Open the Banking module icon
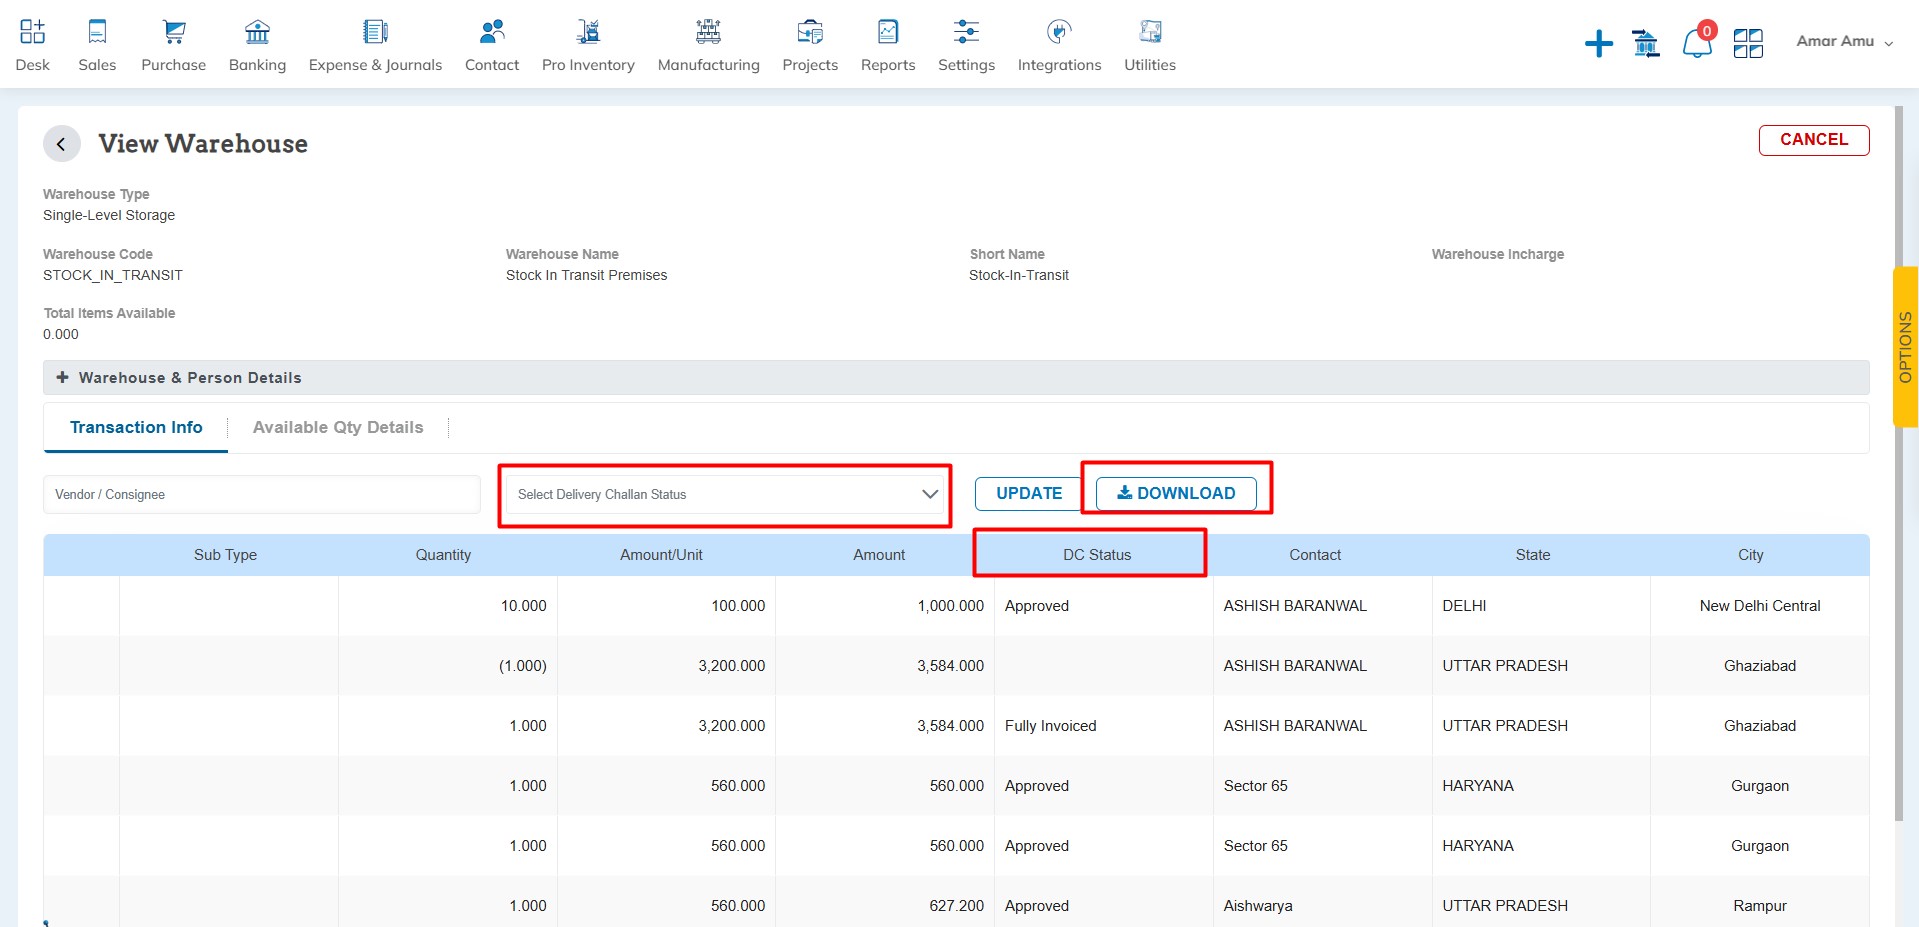The height and width of the screenshot is (927, 1919). [x=257, y=32]
